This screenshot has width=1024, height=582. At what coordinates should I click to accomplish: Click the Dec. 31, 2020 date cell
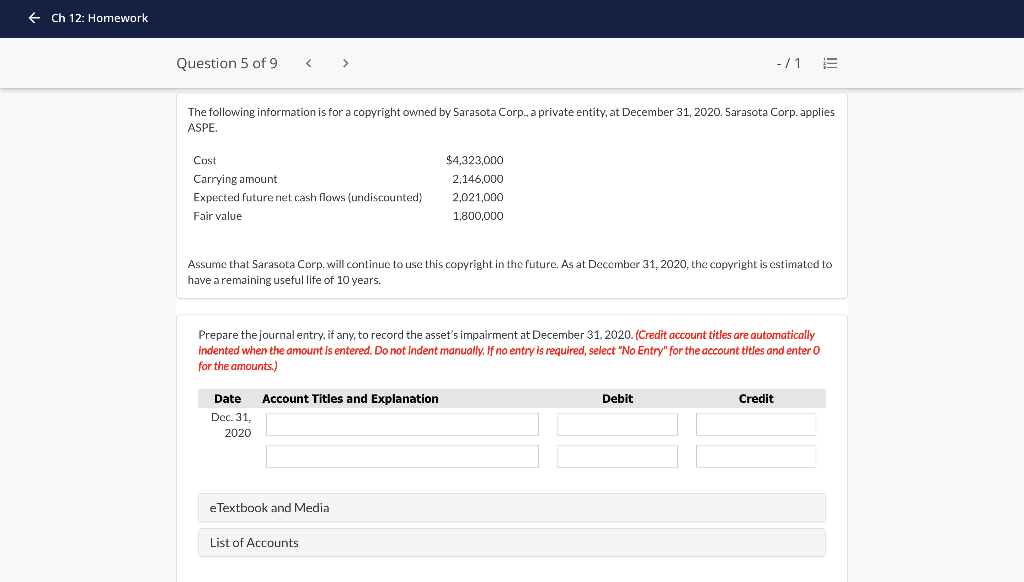click(231, 425)
